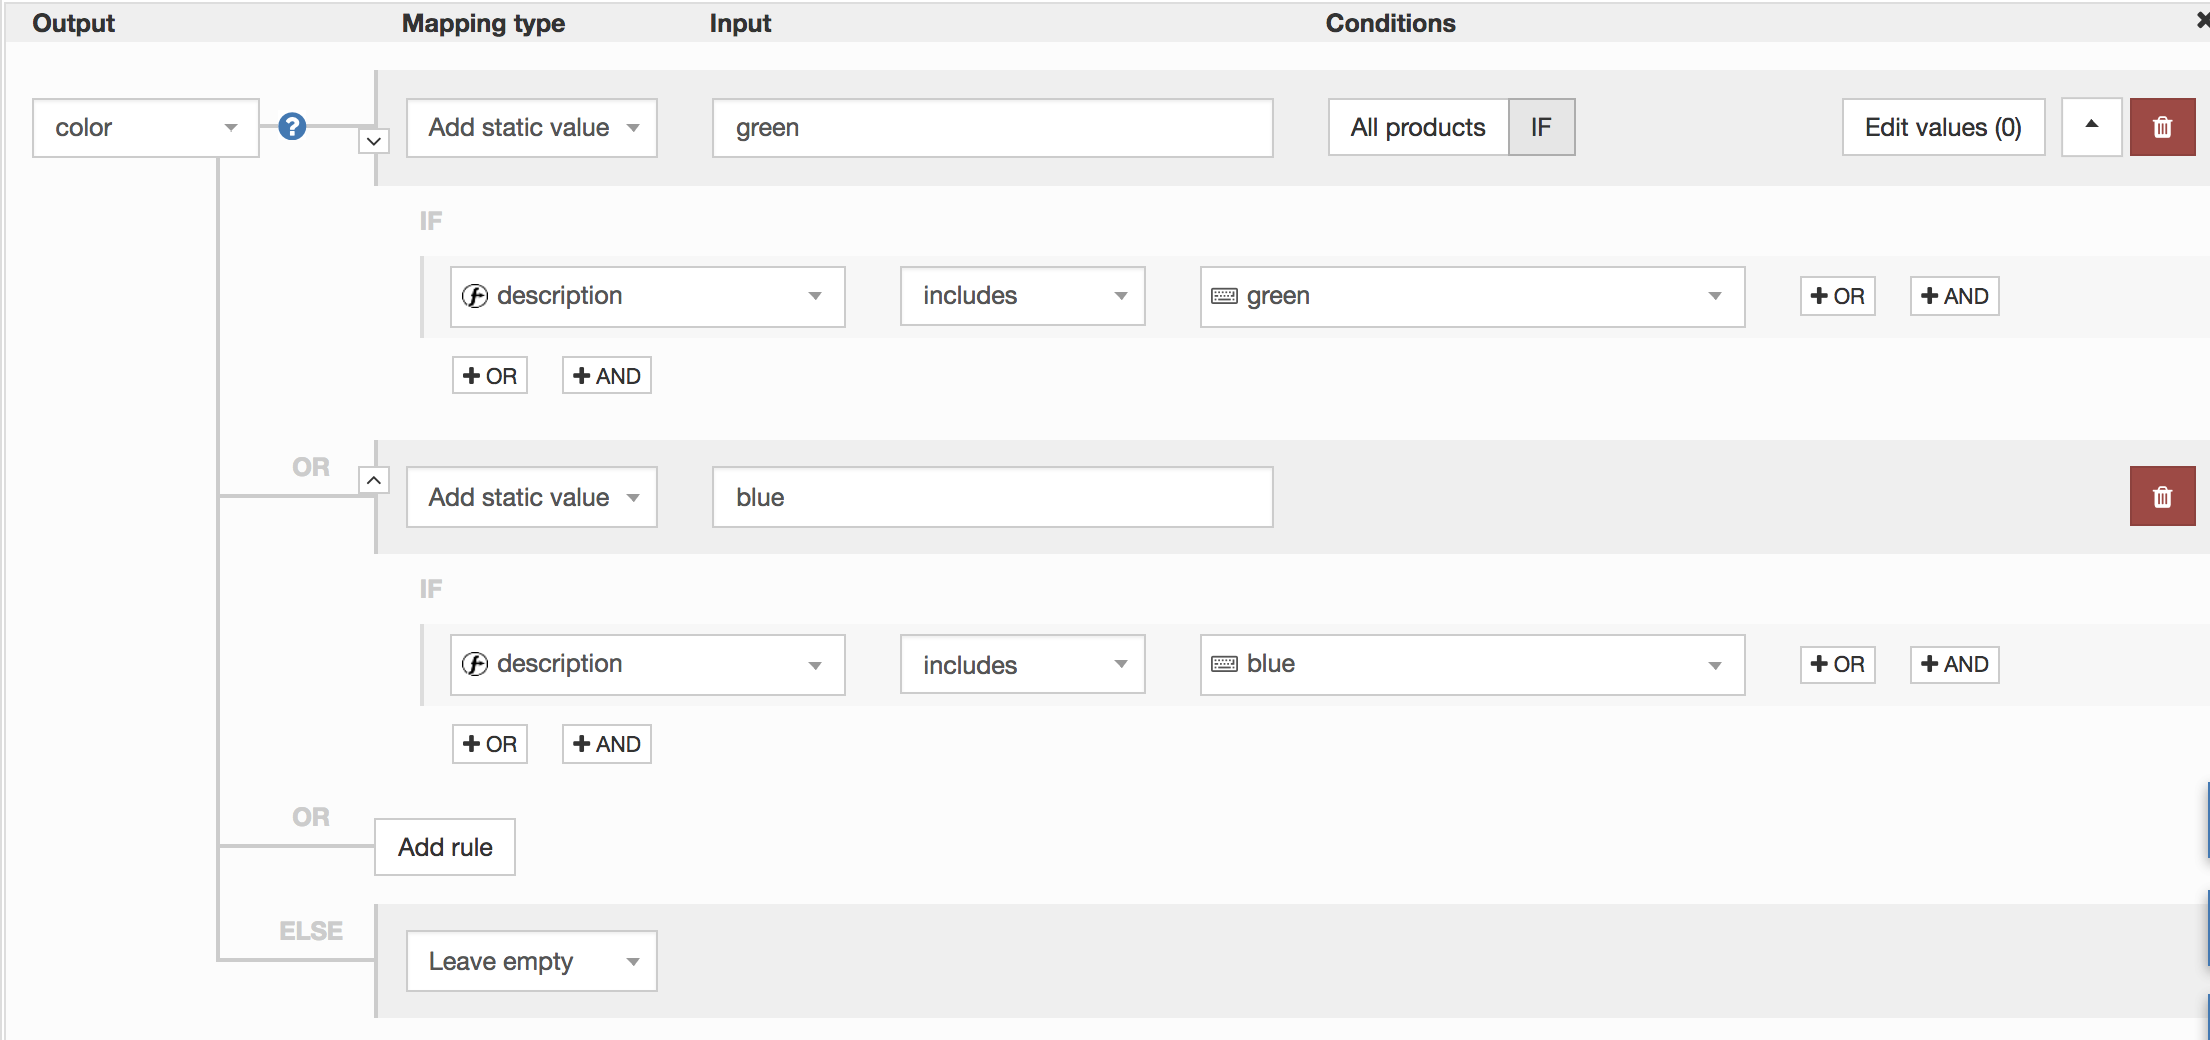Move blue rule up with chevron
The image size is (2210, 1040).
click(373, 480)
